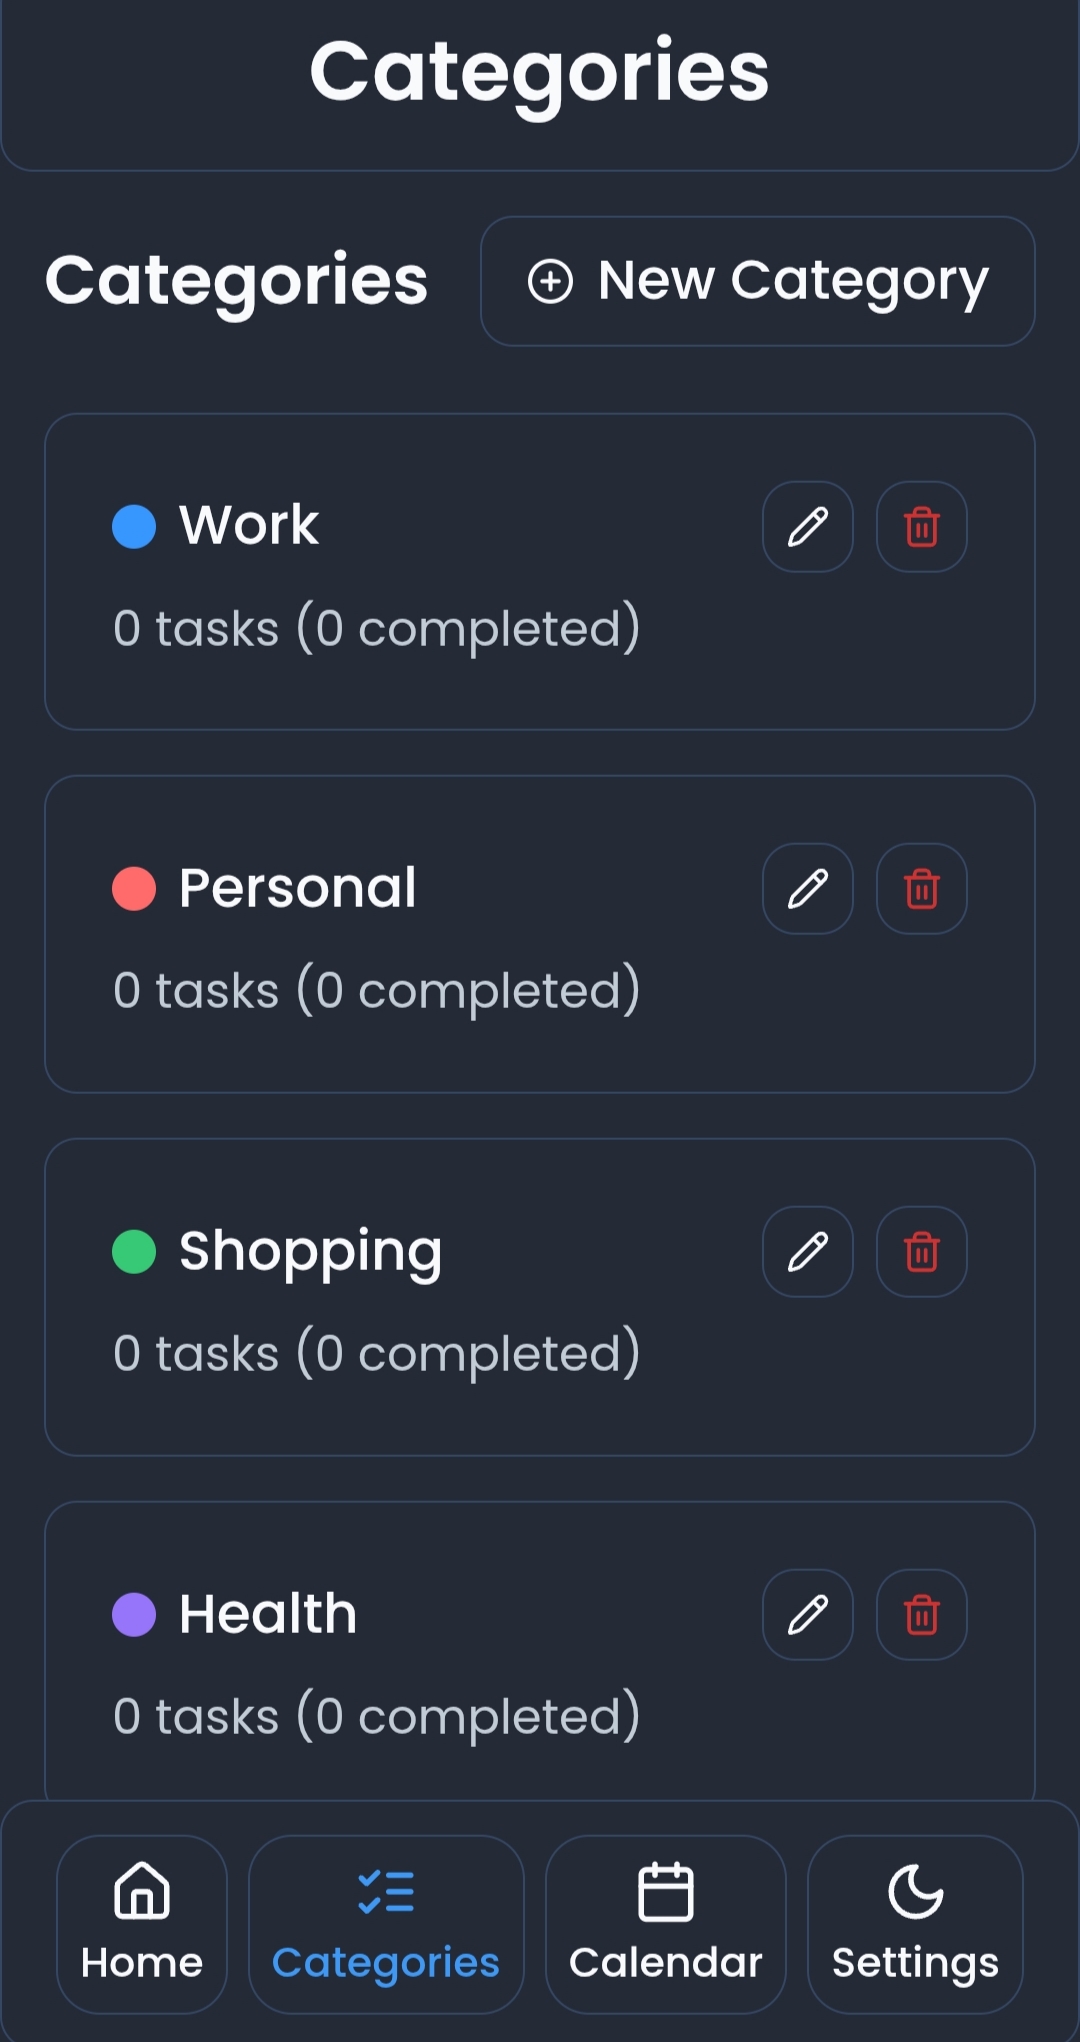This screenshot has height=2042, width=1080.
Task: Select the red color dot beside Personal
Action: pyautogui.click(x=133, y=886)
